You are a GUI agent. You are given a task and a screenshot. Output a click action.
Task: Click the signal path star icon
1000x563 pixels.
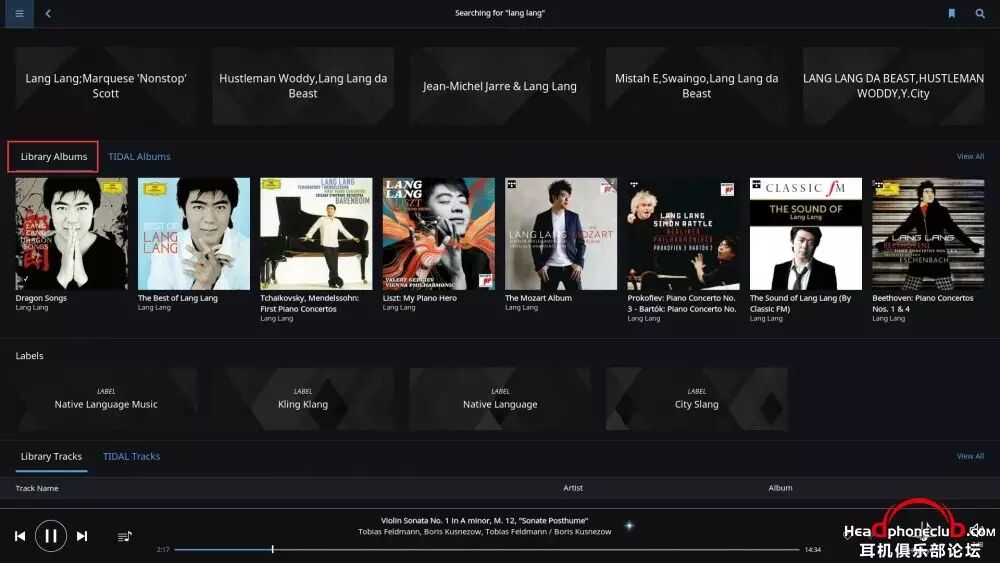point(629,525)
